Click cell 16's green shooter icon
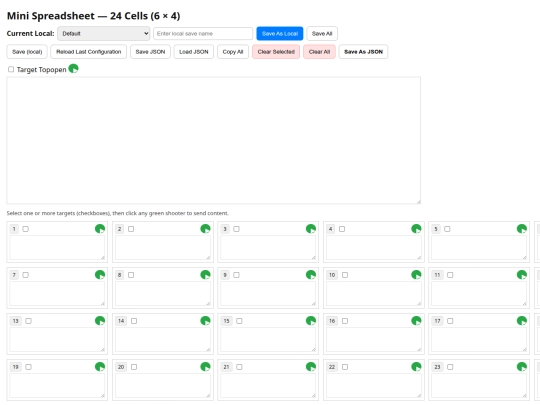 [x=416, y=321]
